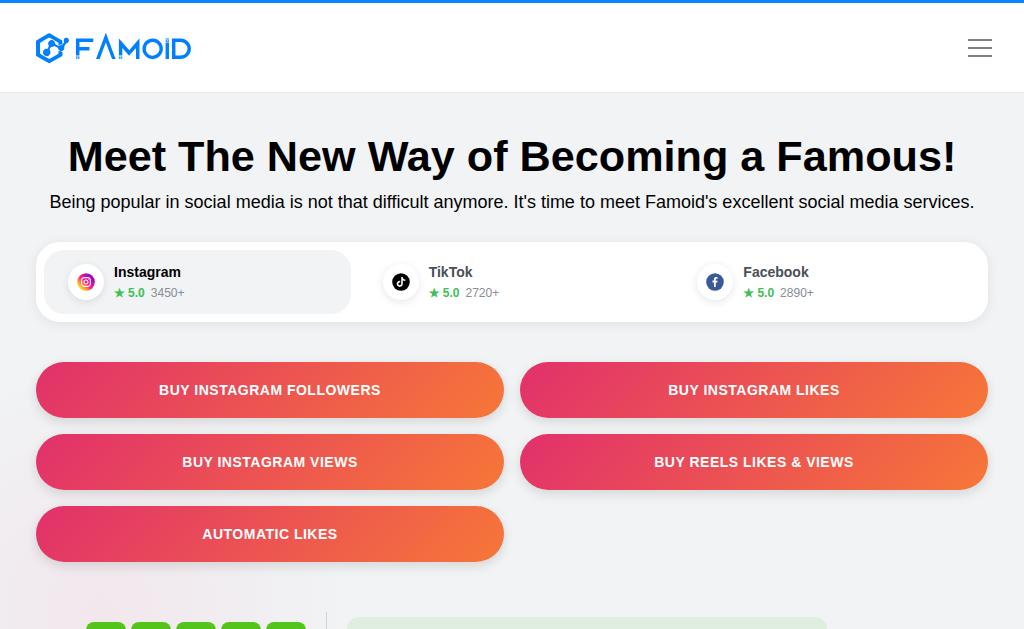Choose Buy Reels Likes & Views

[754, 462]
